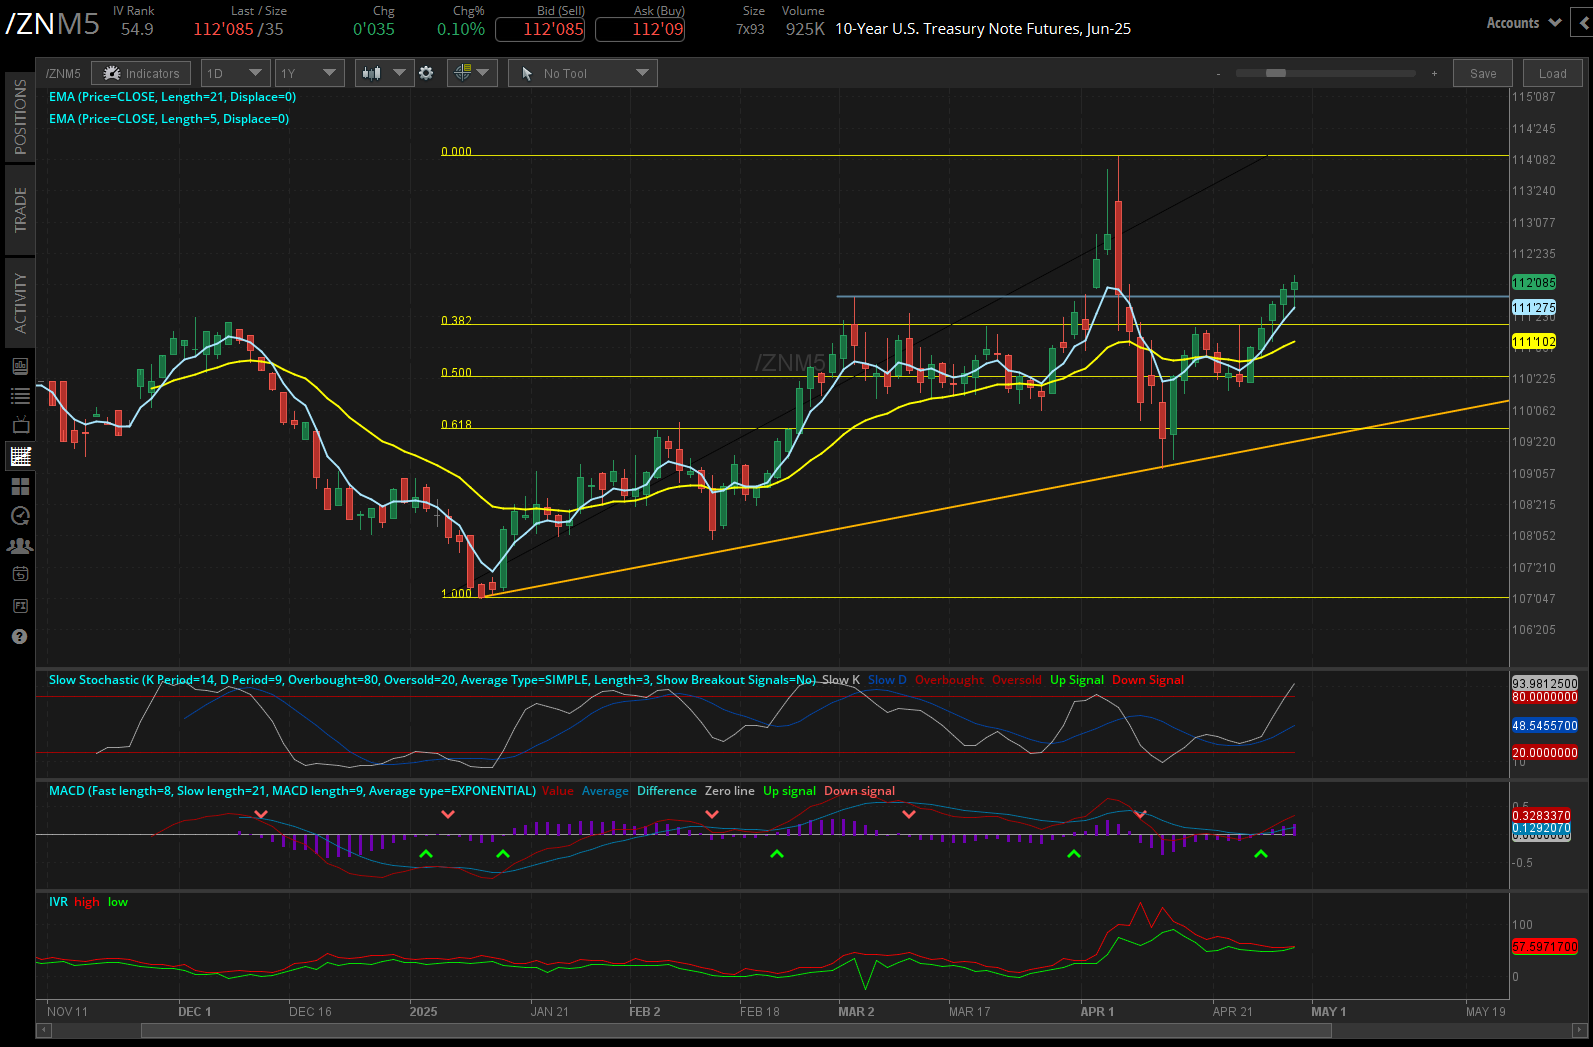Click the Volume 925K value
Screen dimensions: 1593x1047
coord(805,29)
